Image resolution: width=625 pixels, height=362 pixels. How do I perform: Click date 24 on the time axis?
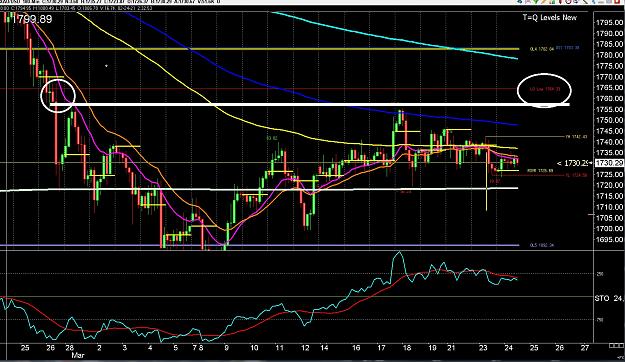point(508,348)
